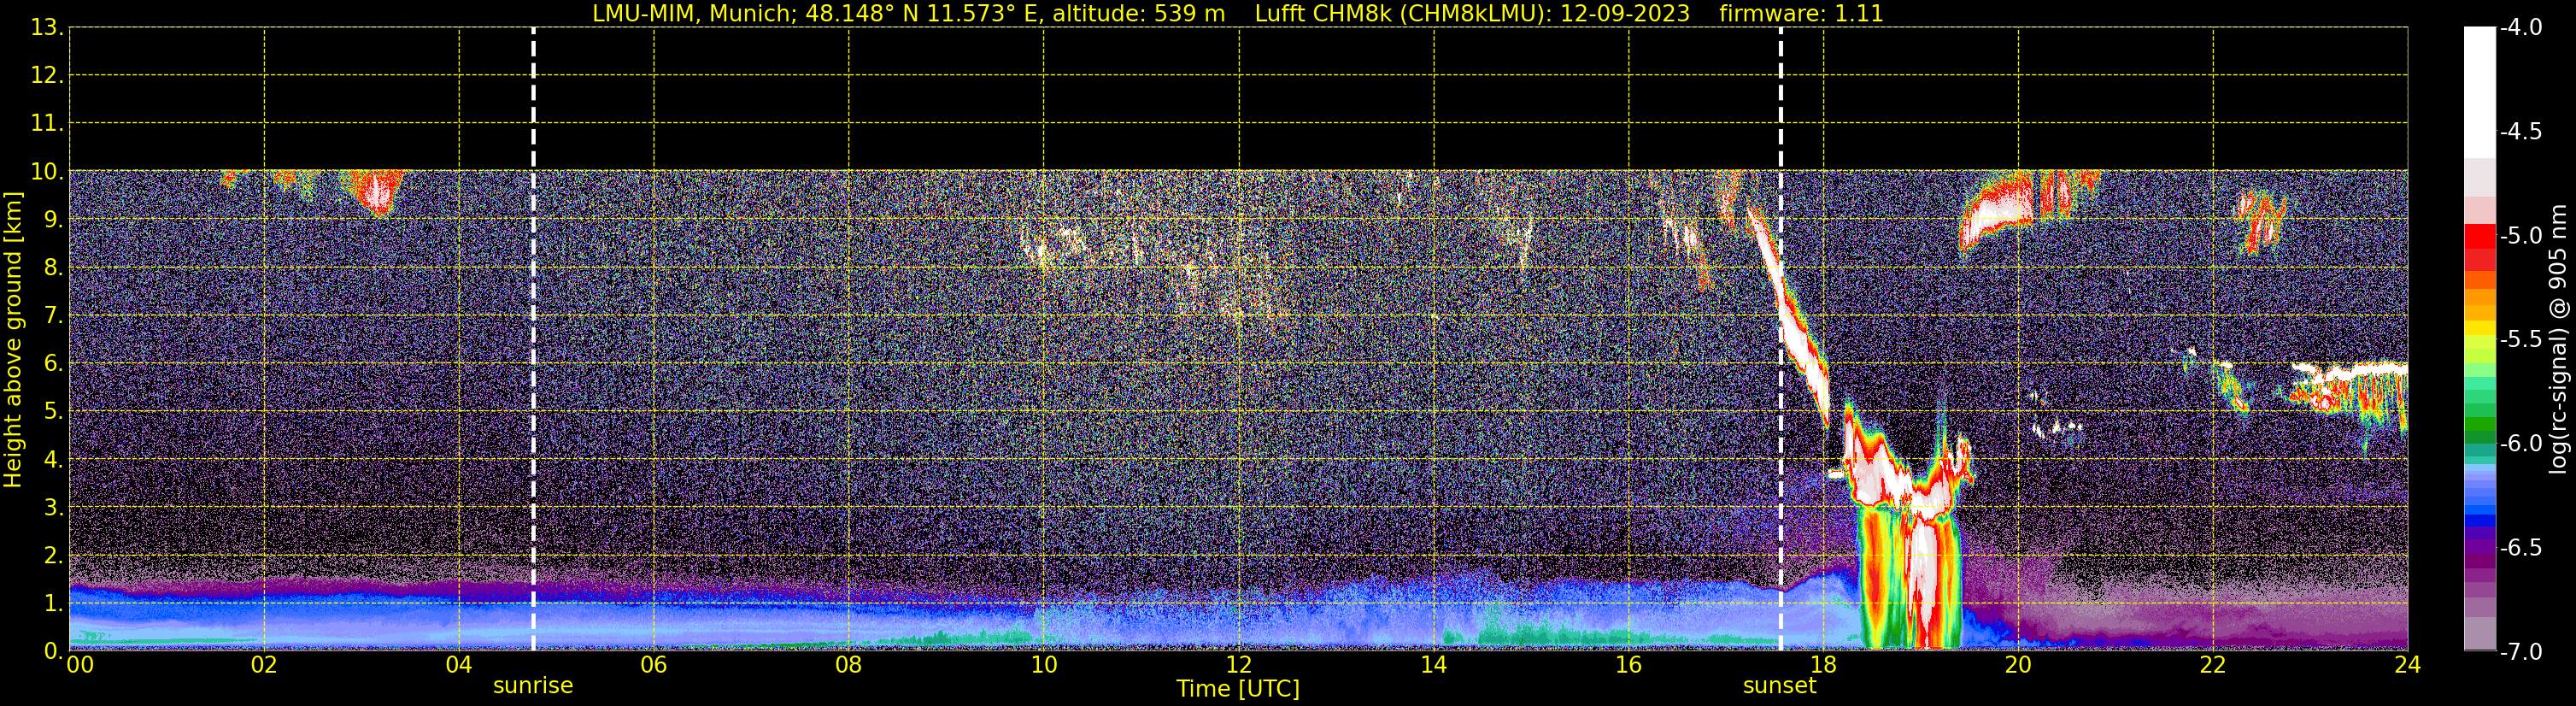Image resolution: width=2576 pixels, height=706 pixels.
Task: Click the '12.' height axis tick label
Action: pyautogui.click(x=47, y=75)
